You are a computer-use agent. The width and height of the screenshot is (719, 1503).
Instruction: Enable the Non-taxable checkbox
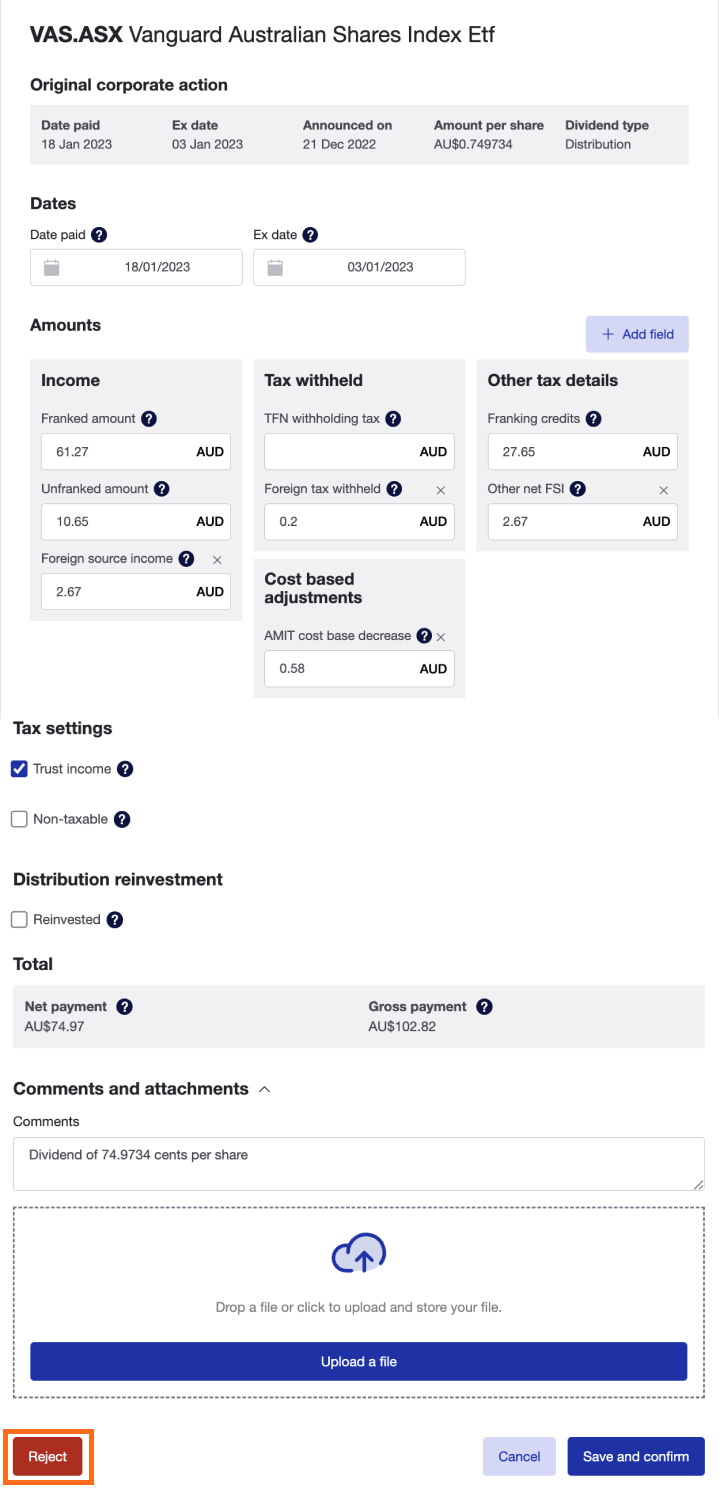(x=19, y=819)
